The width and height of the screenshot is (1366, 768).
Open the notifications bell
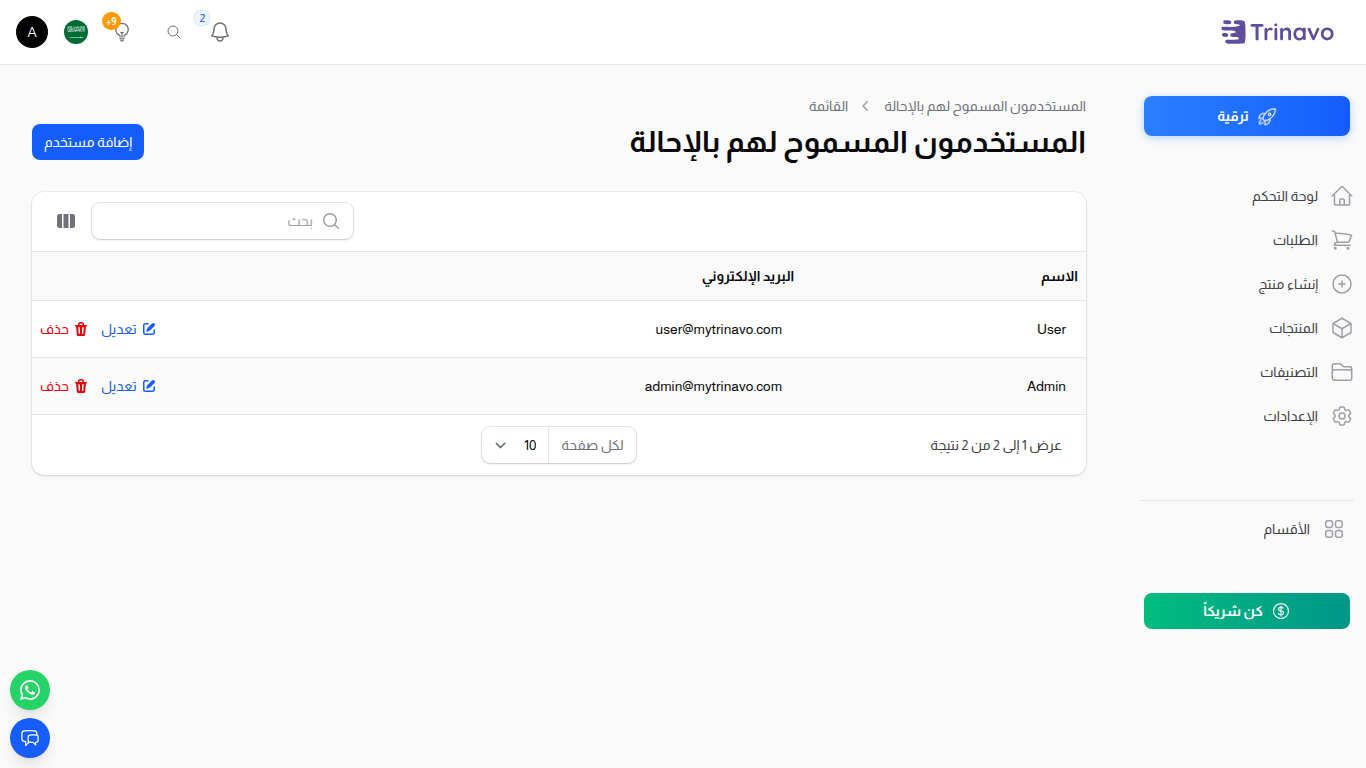tap(220, 32)
